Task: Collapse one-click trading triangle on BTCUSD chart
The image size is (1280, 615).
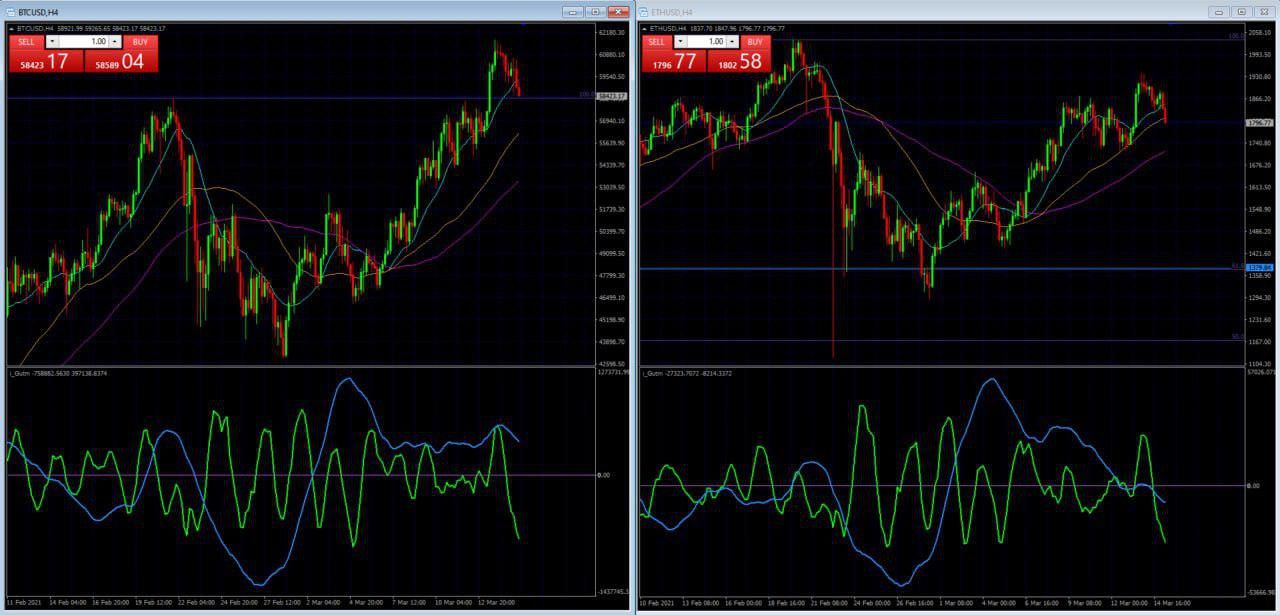Action: (x=12, y=29)
